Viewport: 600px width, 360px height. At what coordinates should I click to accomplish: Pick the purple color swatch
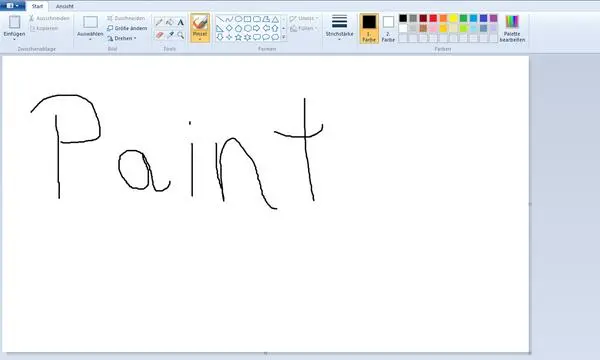[x=494, y=18]
